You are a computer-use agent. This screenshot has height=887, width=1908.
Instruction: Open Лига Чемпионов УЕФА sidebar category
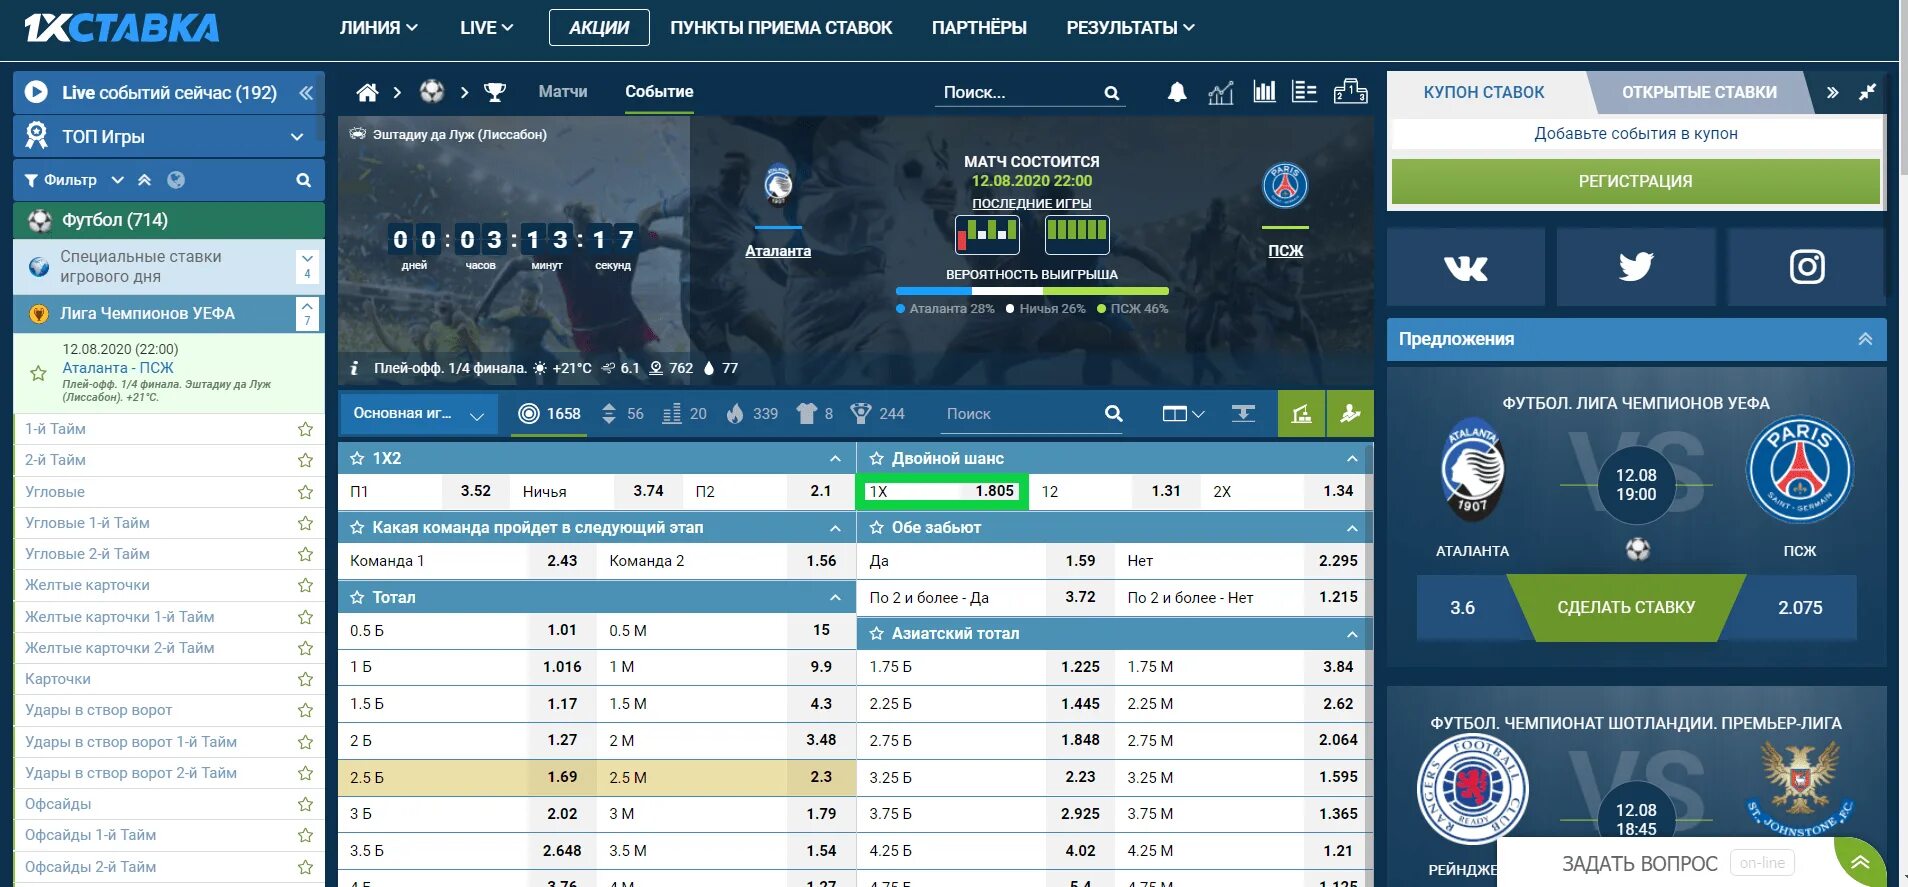[x=148, y=313]
